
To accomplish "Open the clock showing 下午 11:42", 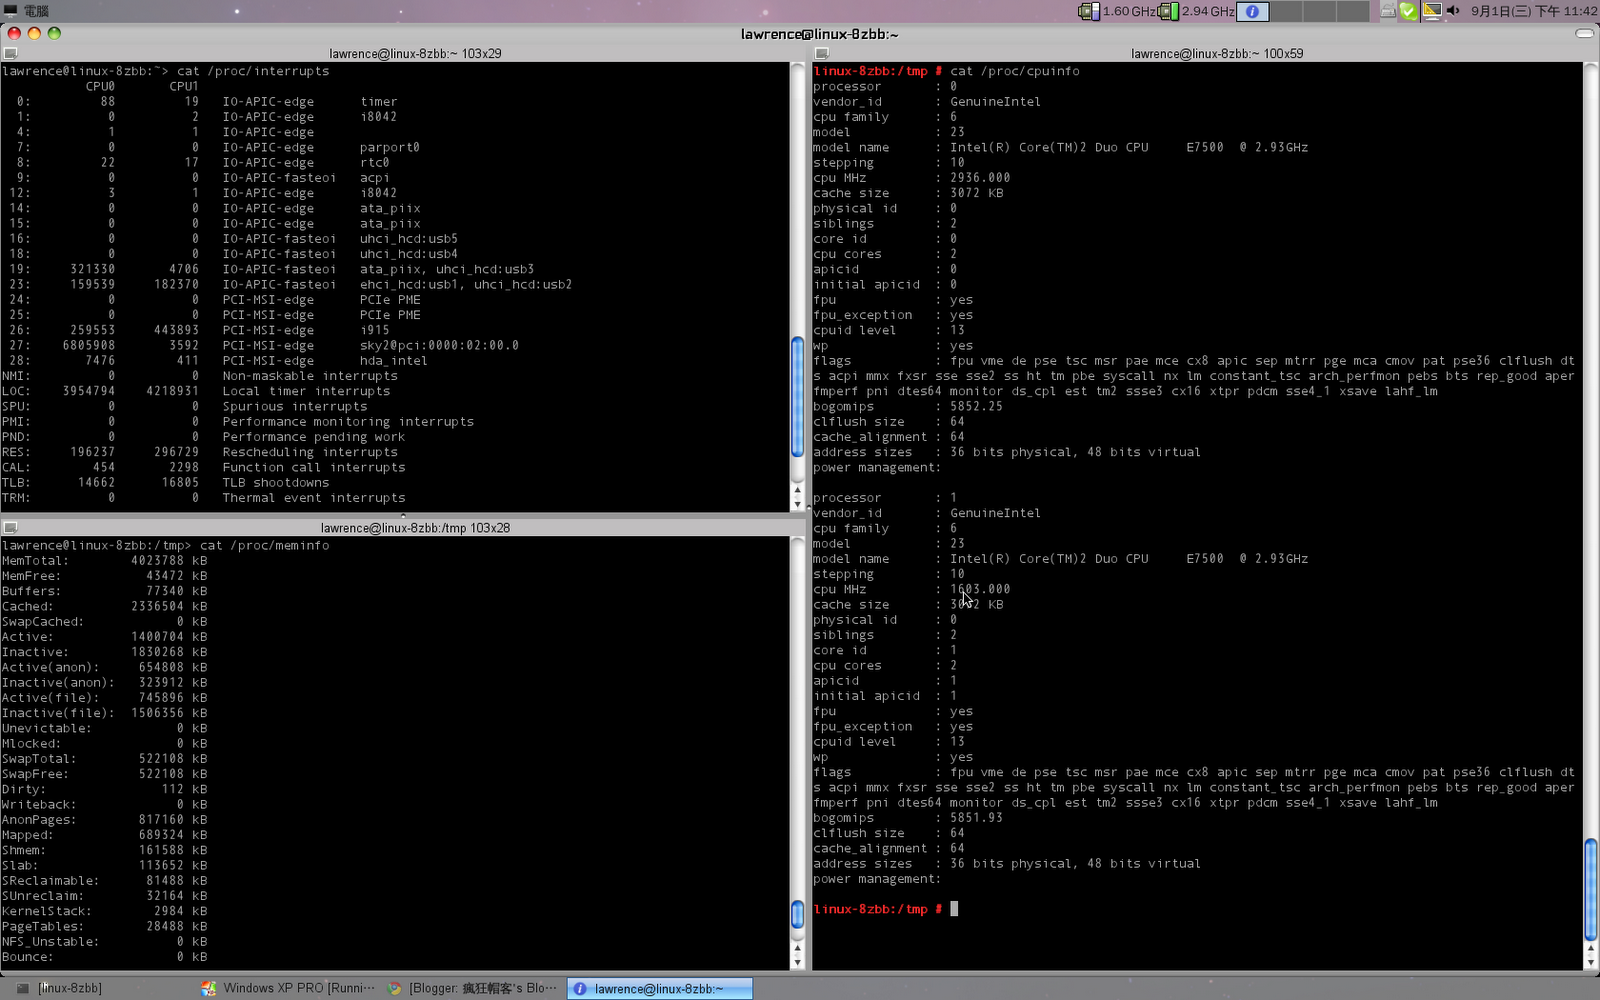I will (1534, 11).
